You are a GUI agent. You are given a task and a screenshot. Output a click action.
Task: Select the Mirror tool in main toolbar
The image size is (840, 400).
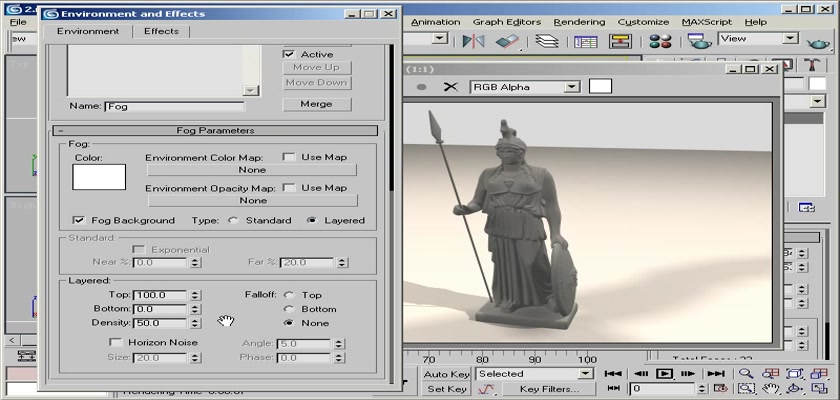pyautogui.click(x=474, y=41)
